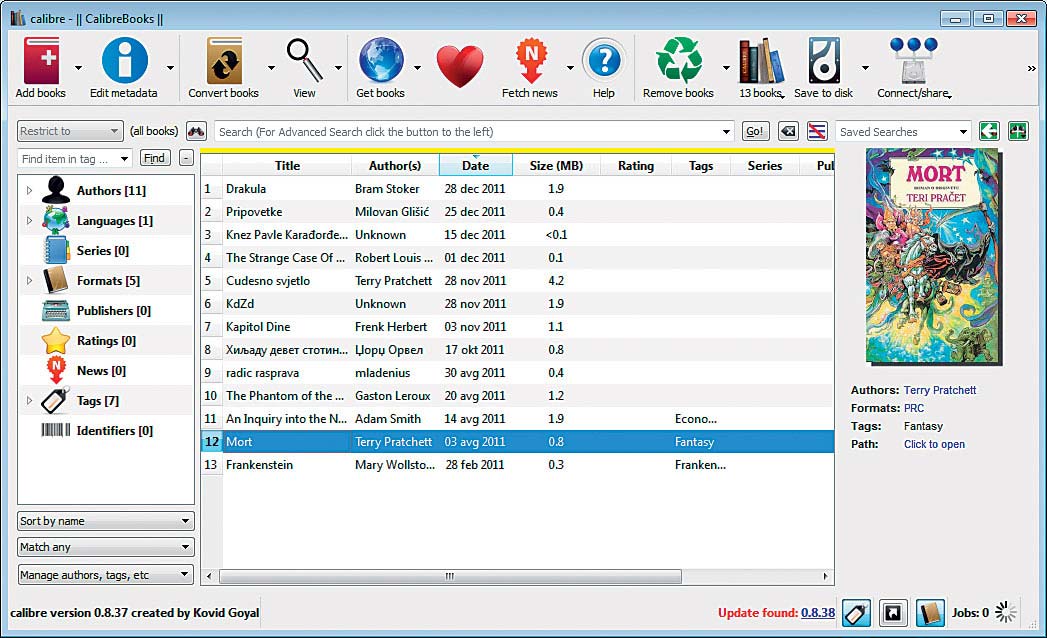Open the 0.8.38 update link
Viewport: 1047px width, 638px height.
click(x=818, y=613)
